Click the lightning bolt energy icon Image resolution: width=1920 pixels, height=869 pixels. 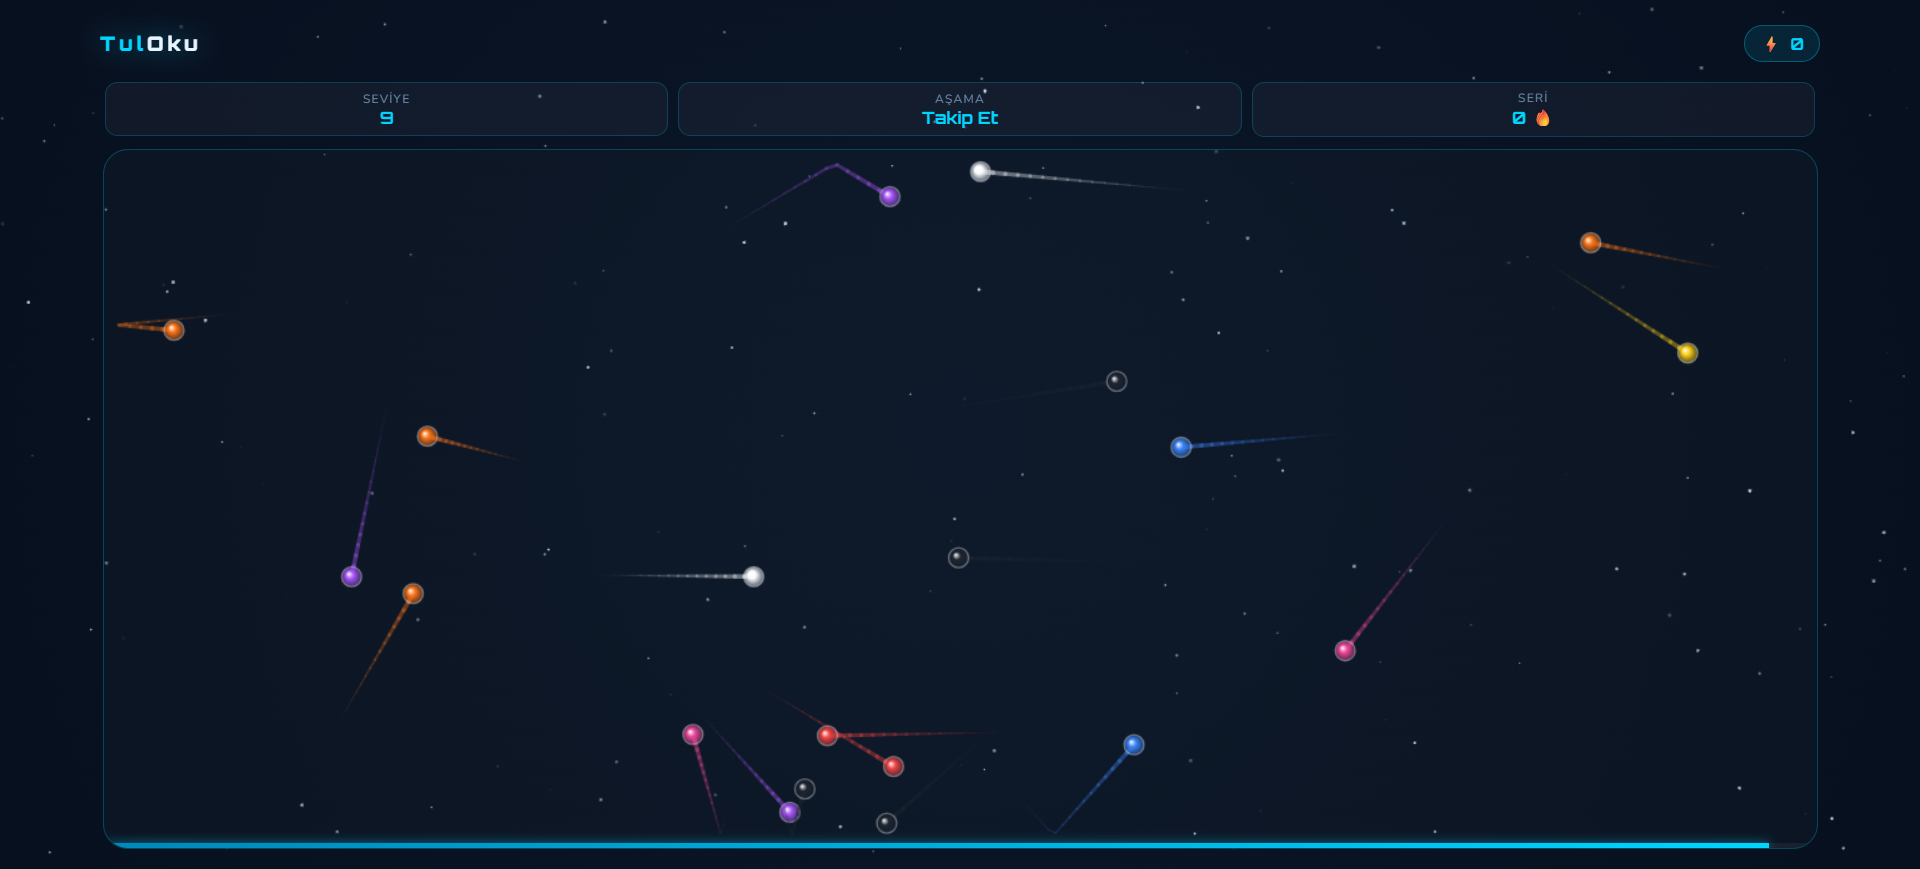1771,44
